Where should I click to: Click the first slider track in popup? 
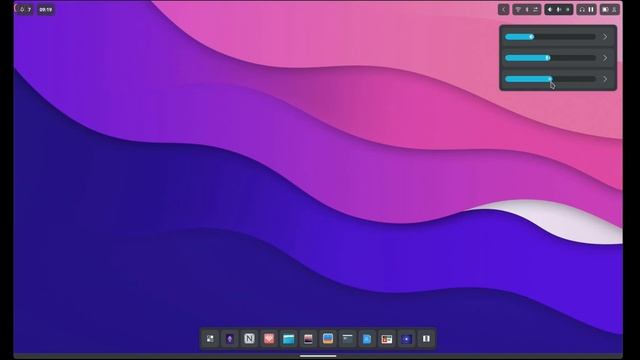550,37
